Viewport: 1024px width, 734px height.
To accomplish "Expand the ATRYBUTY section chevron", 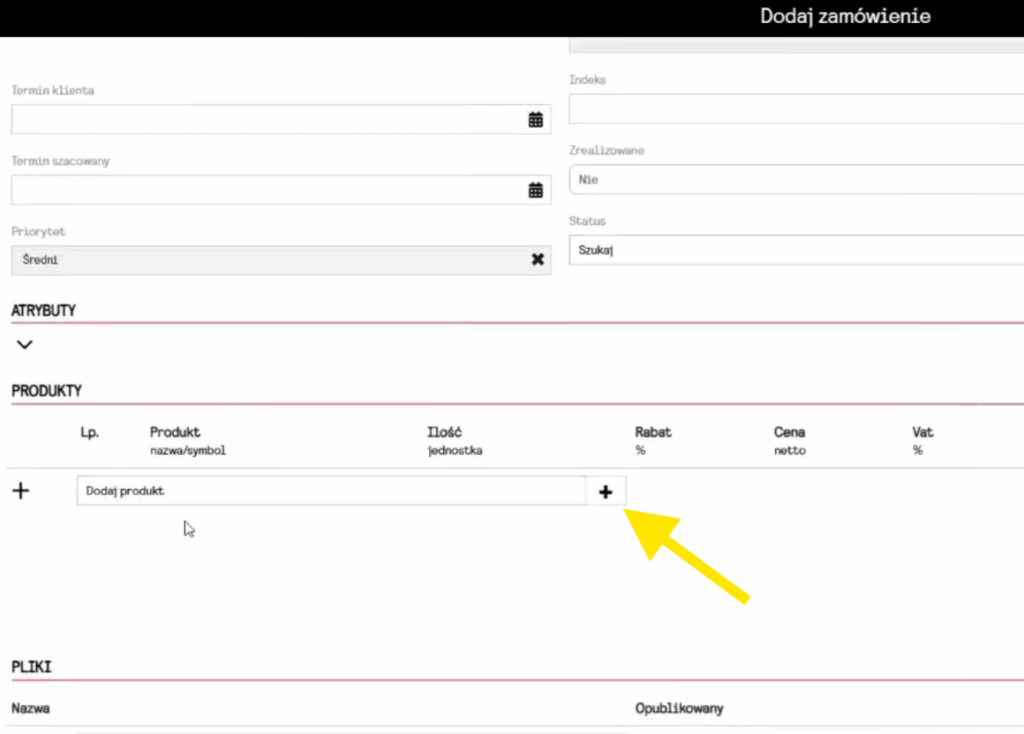I will pyautogui.click(x=25, y=345).
